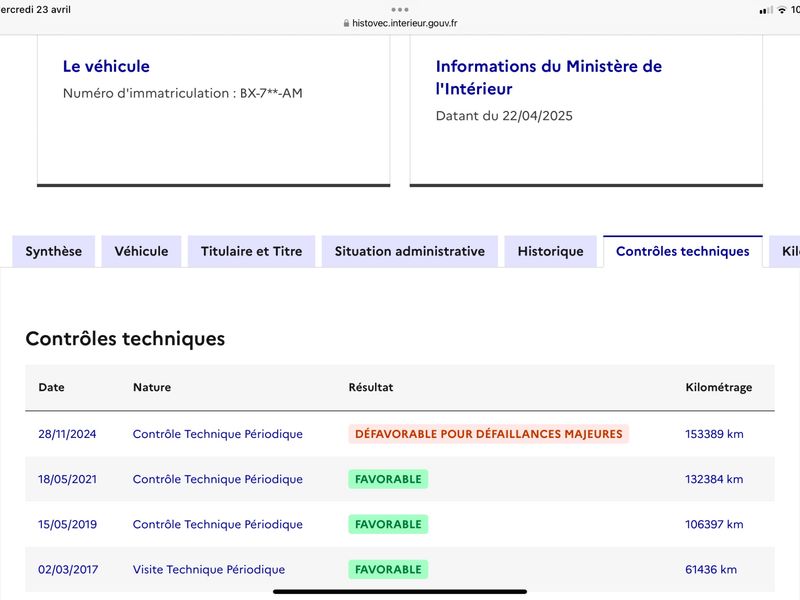Click the Favorable badge in the 02/03/2017 row
Image resolution: width=800 pixels, height=600 pixels.
[388, 569]
